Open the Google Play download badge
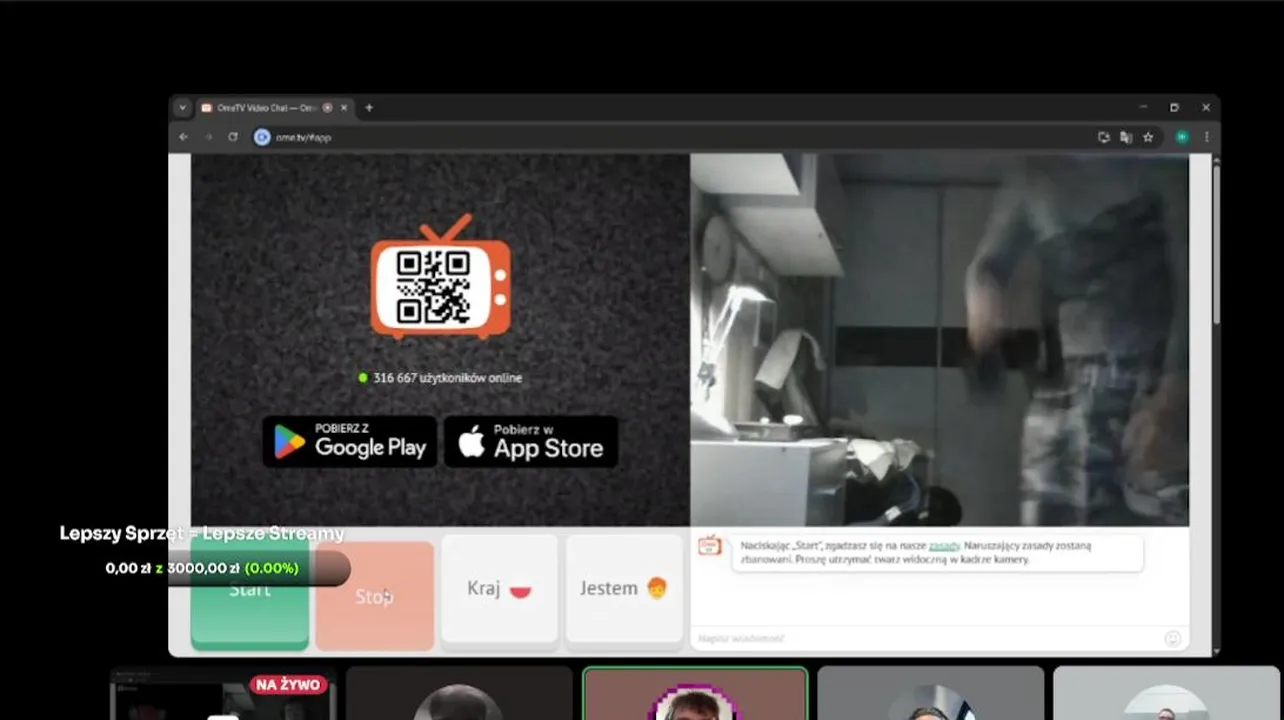 coord(350,441)
